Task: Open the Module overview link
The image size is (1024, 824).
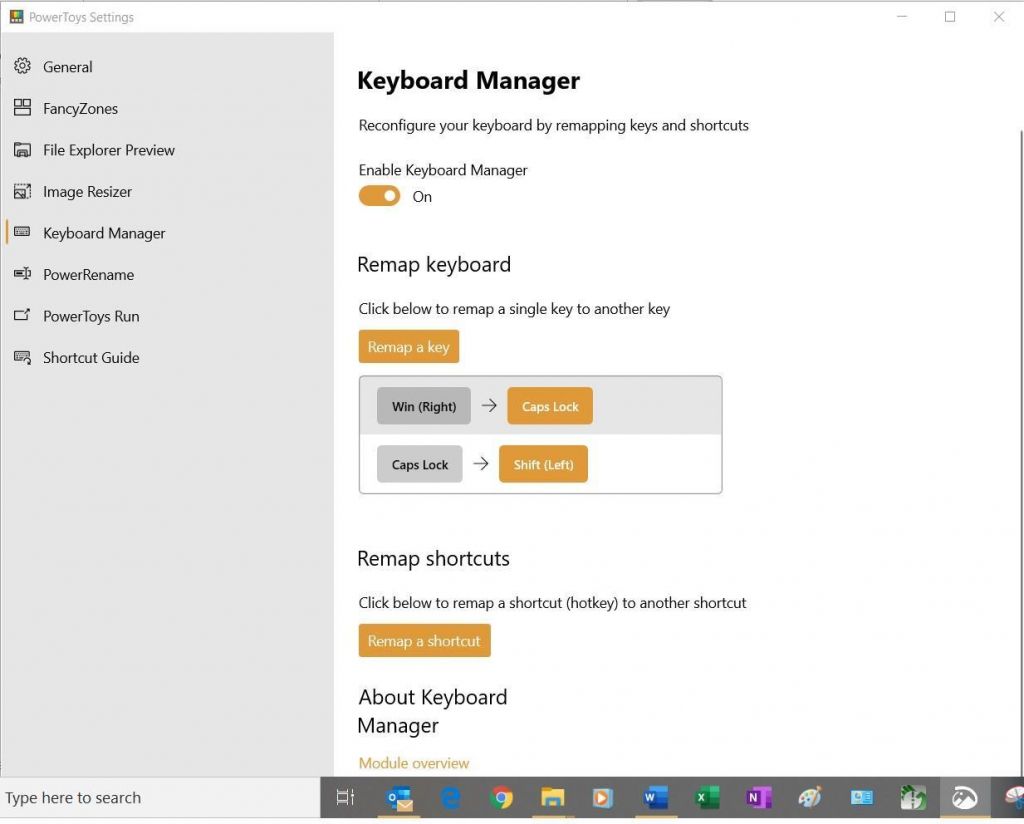Action: point(413,762)
